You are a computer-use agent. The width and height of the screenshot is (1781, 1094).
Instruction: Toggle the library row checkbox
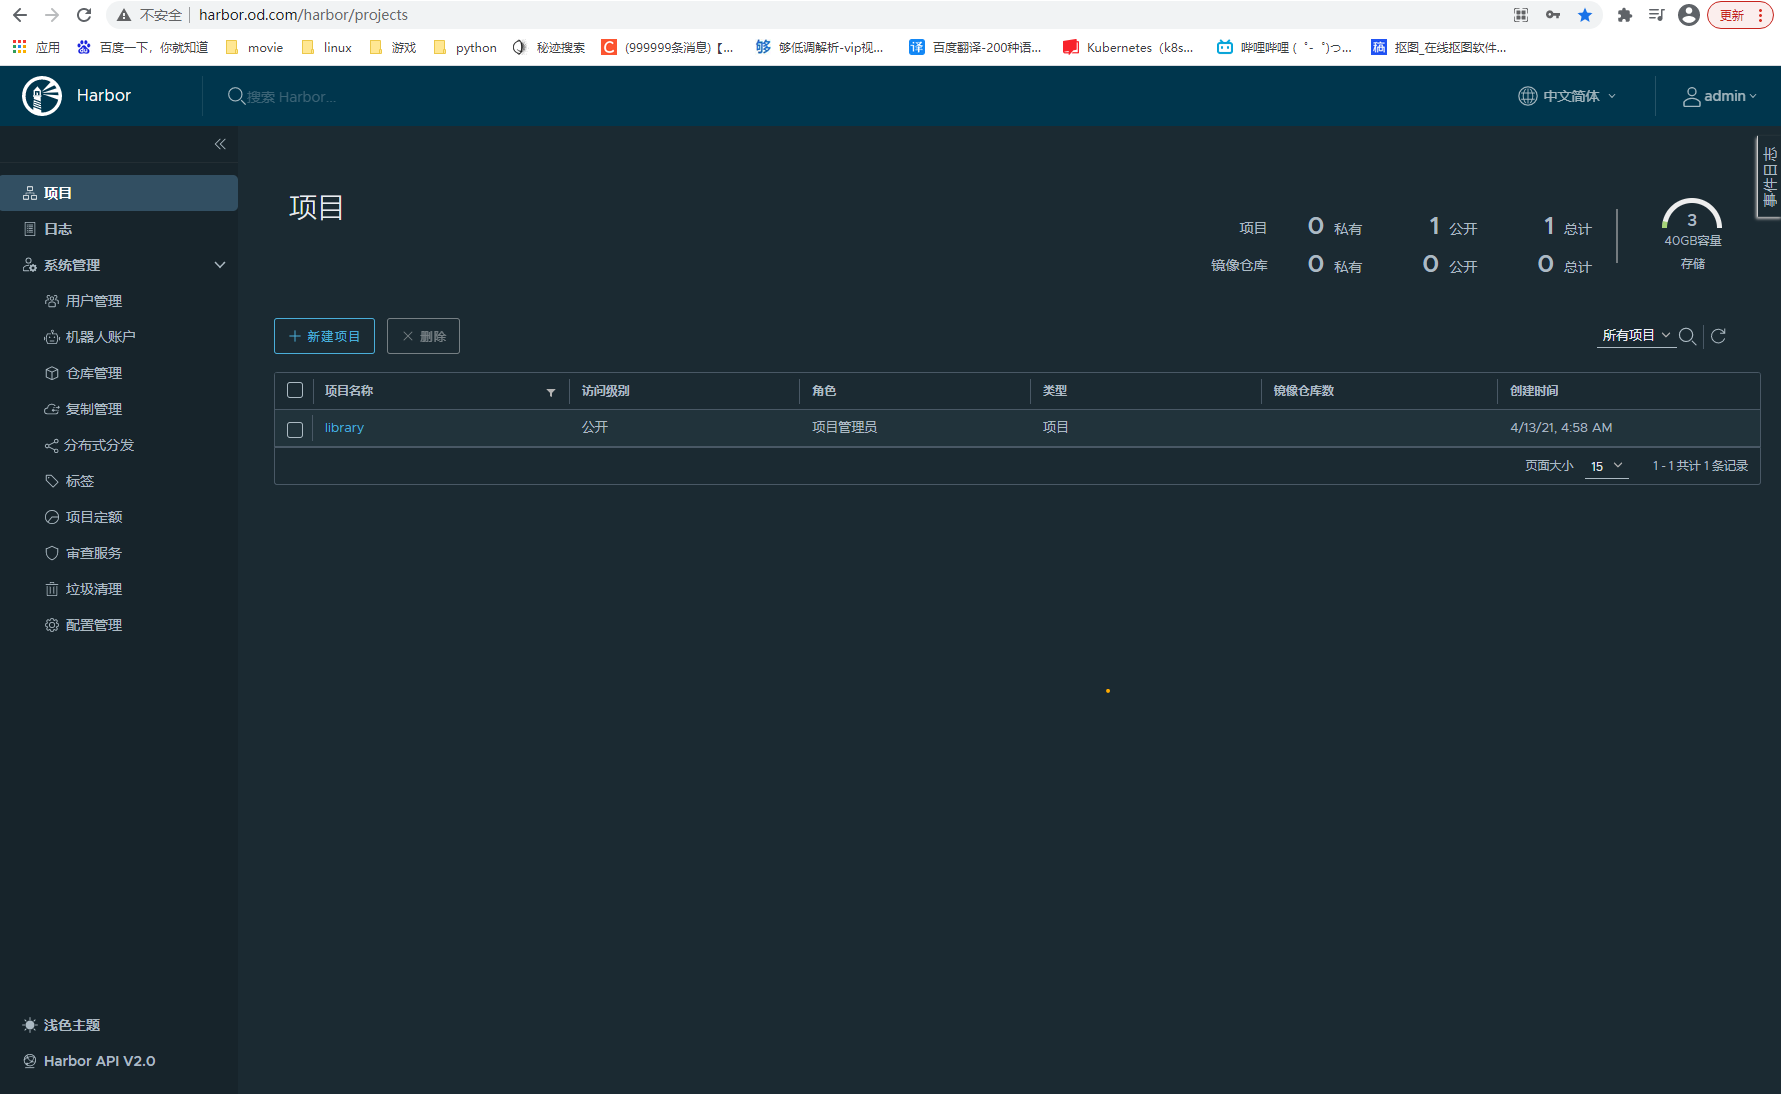click(x=295, y=429)
